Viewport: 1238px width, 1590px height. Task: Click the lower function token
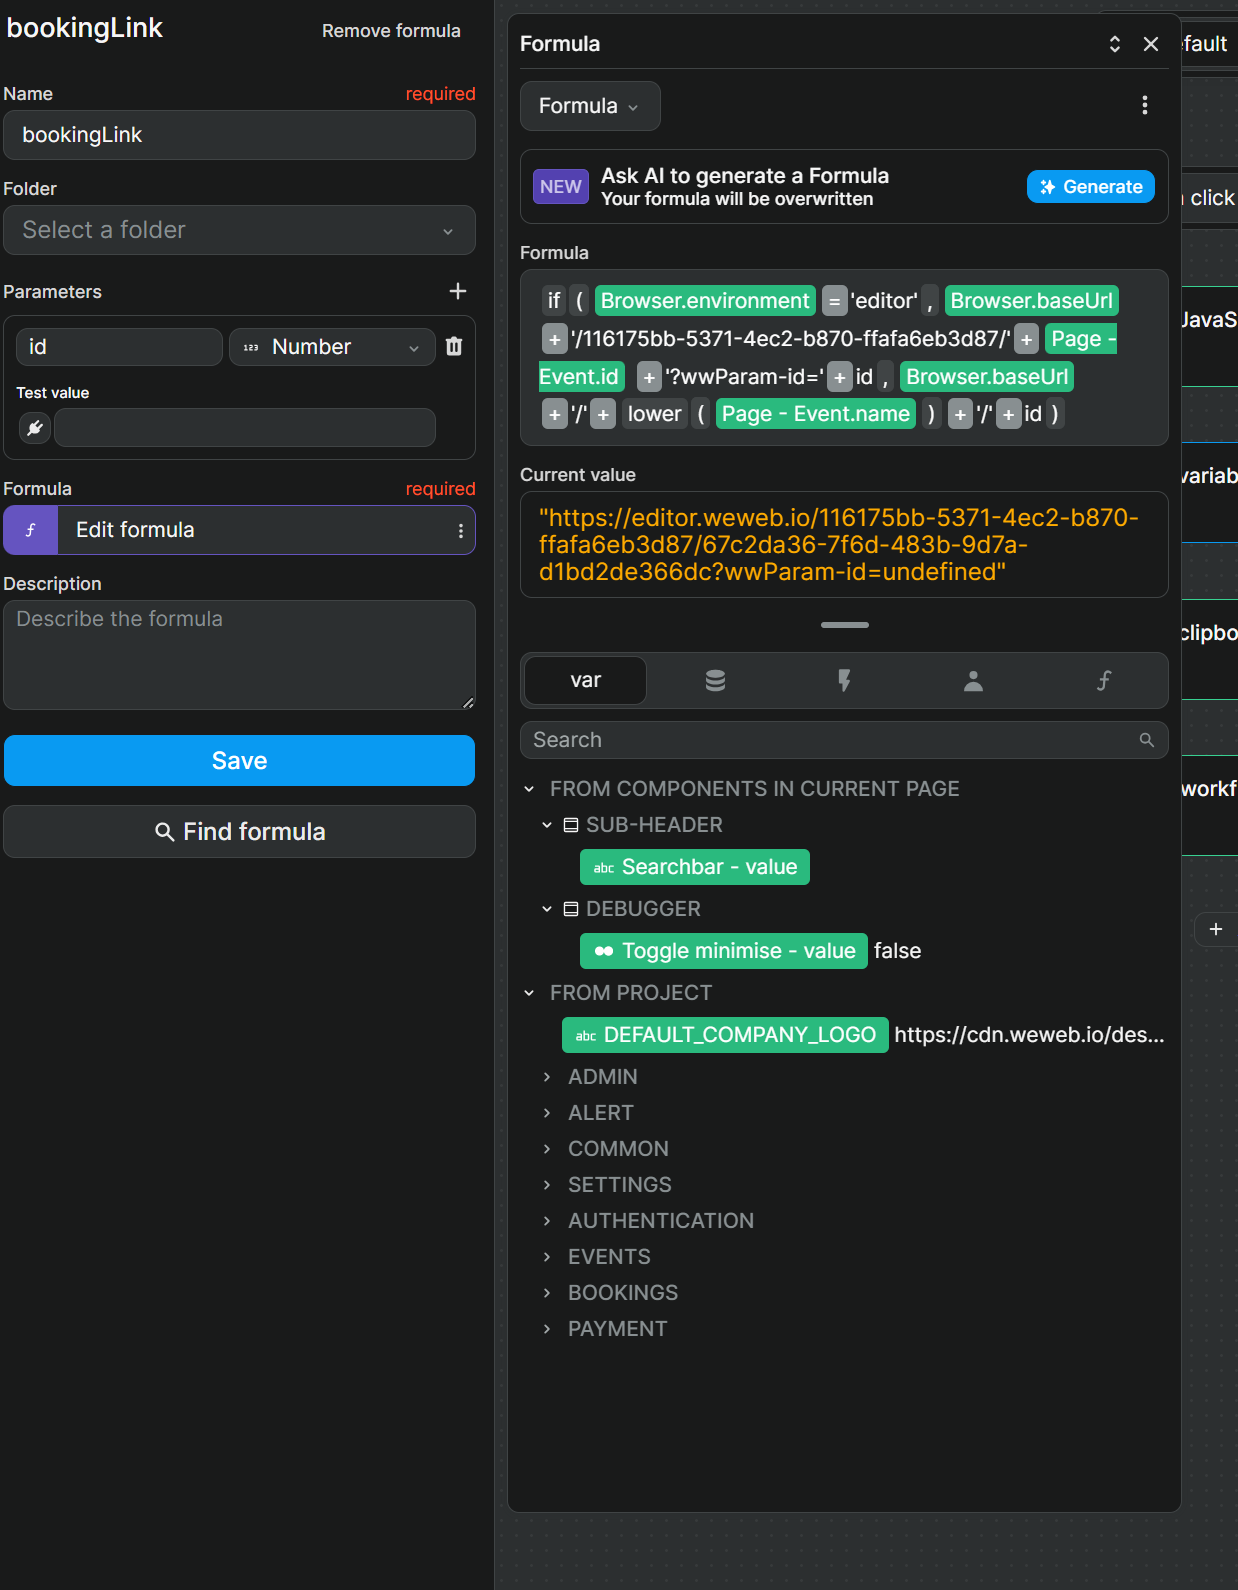click(x=654, y=414)
